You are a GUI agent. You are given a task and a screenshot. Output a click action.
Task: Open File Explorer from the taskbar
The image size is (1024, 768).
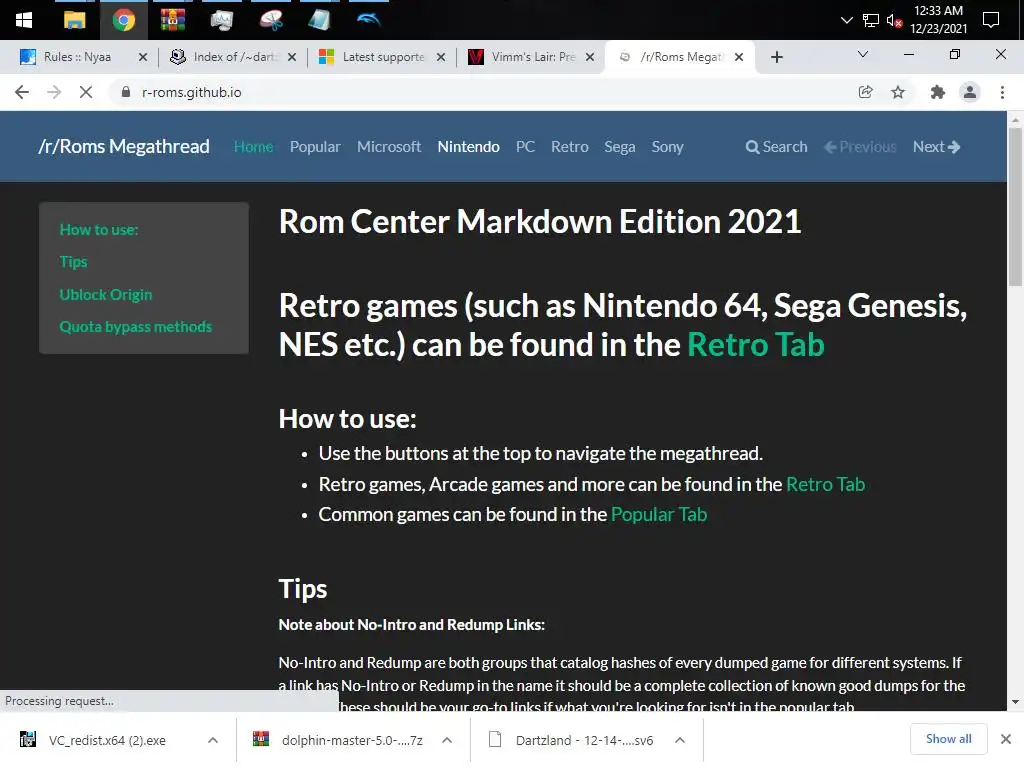(x=74, y=20)
